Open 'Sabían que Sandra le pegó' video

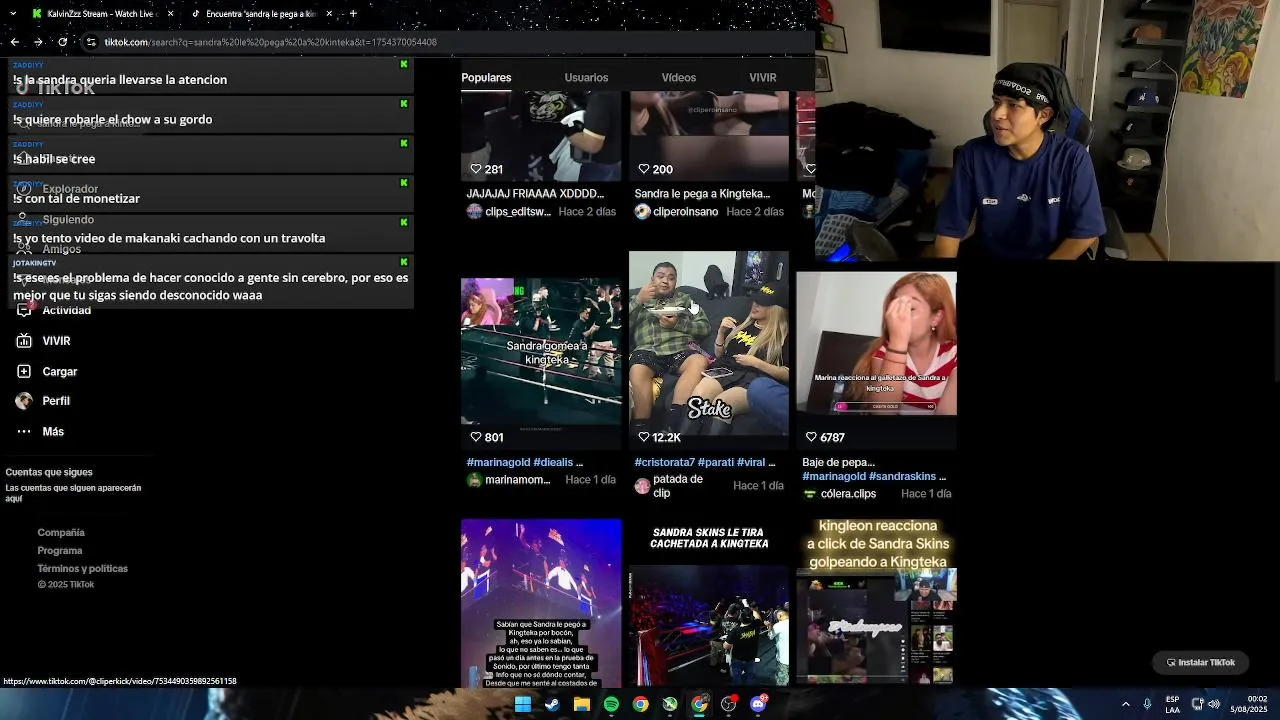pyautogui.click(x=541, y=603)
